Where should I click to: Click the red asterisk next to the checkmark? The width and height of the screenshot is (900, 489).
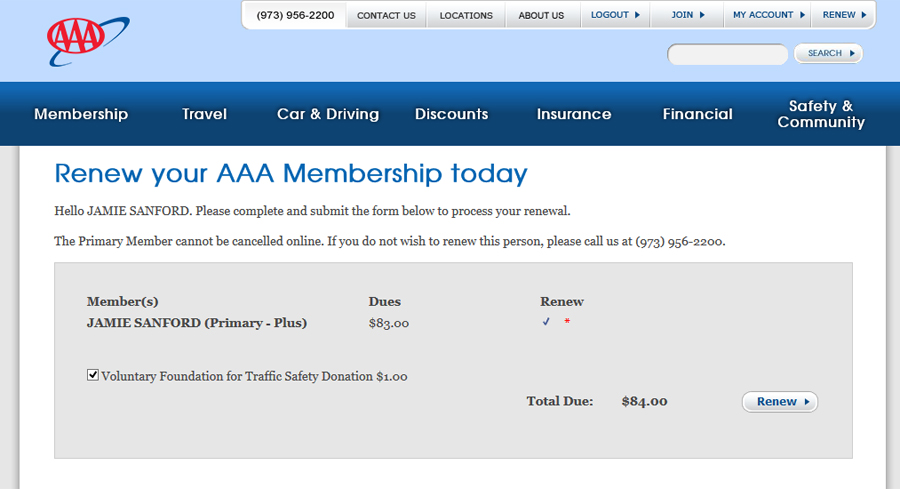pyautogui.click(x=567, y=321)
